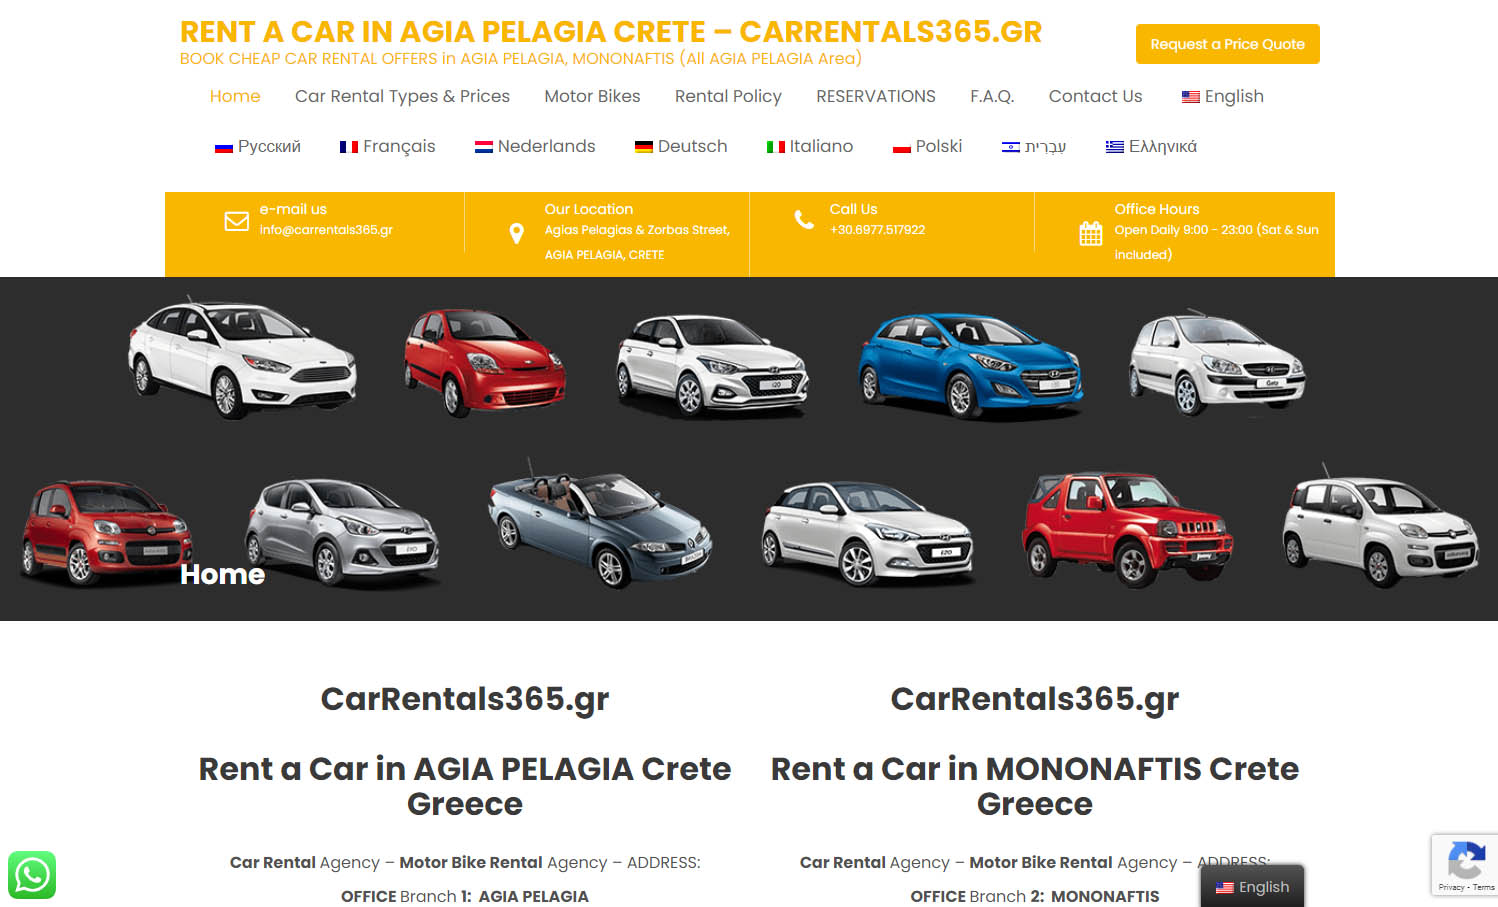
Task: Click the red Suzuki Jimny jeep image
Action: click(x=1127, y=527)
